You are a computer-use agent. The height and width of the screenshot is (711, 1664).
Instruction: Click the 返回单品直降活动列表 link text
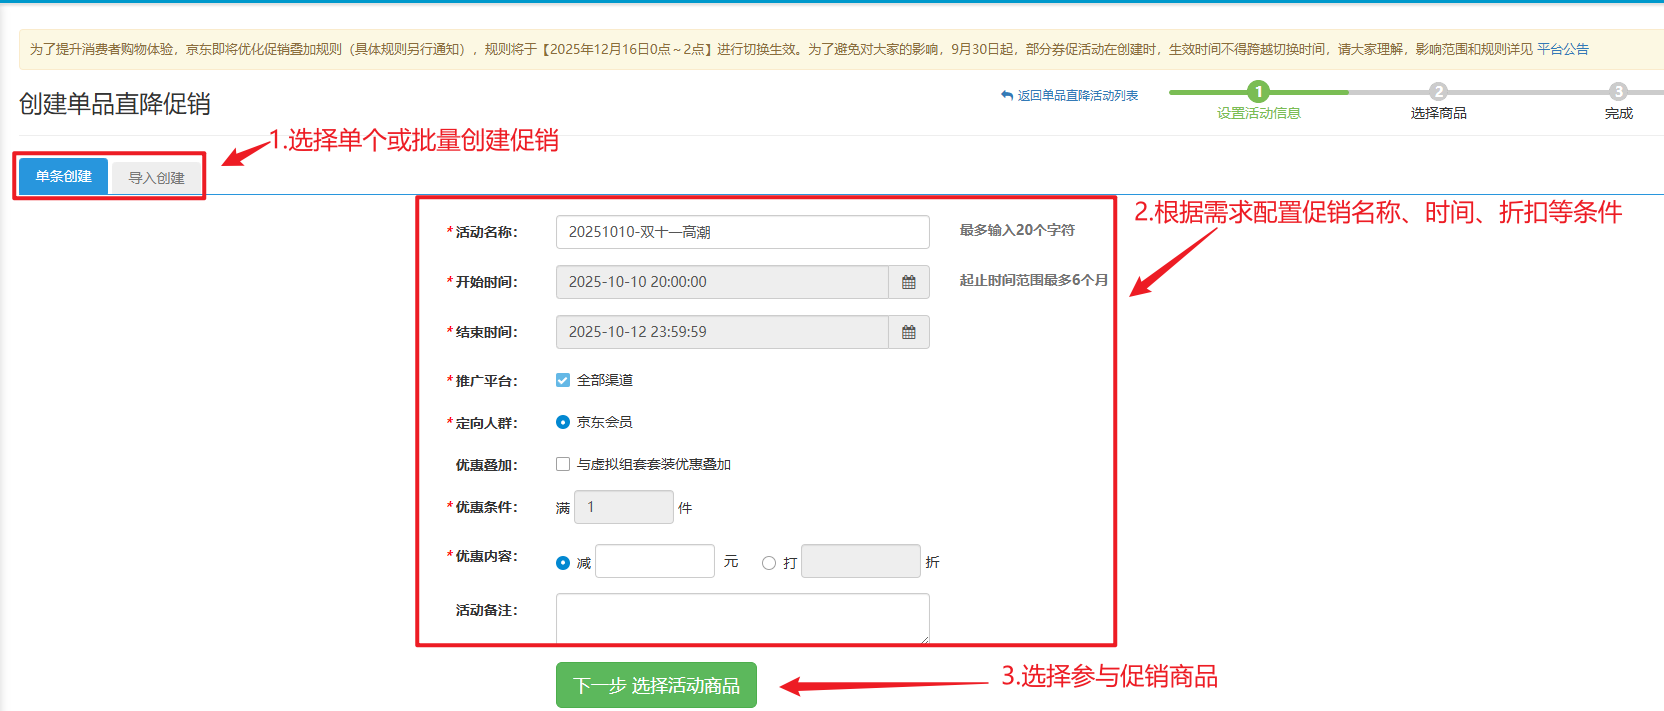(x=1077, y=96)
